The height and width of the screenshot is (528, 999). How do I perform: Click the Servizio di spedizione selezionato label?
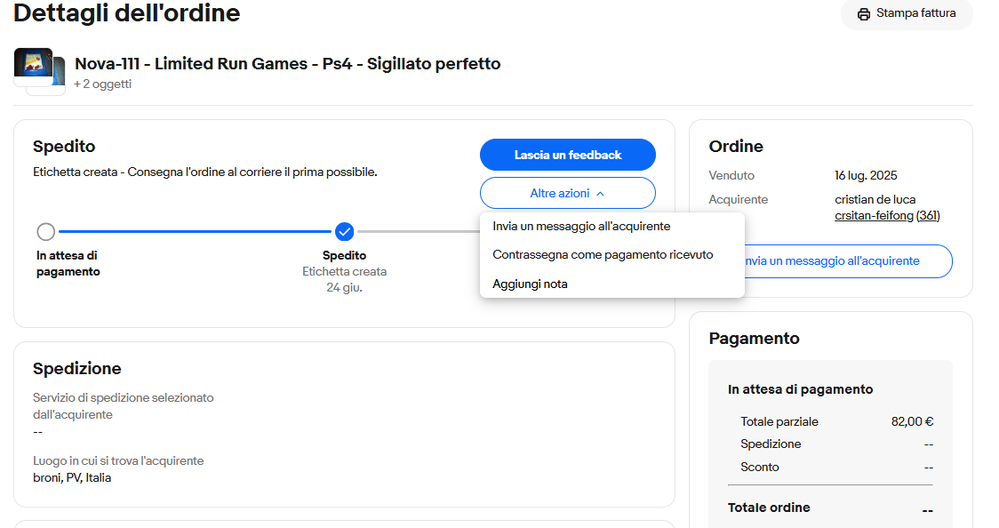point(123,406)
